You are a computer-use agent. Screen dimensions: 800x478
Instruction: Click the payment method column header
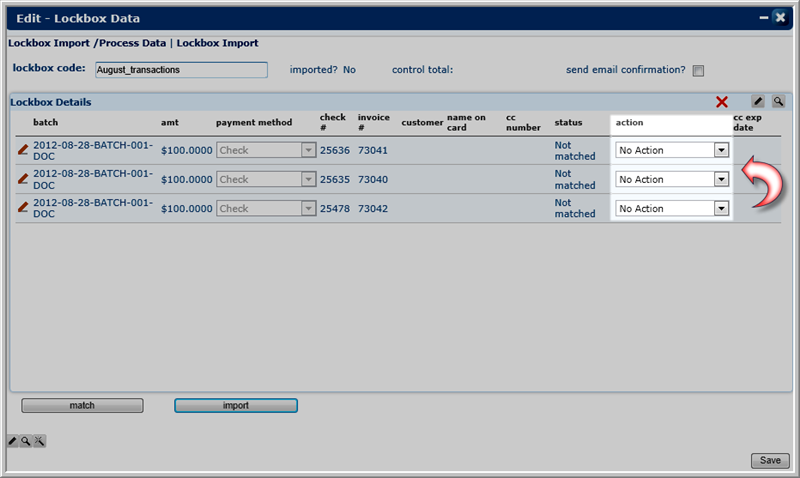254,122
